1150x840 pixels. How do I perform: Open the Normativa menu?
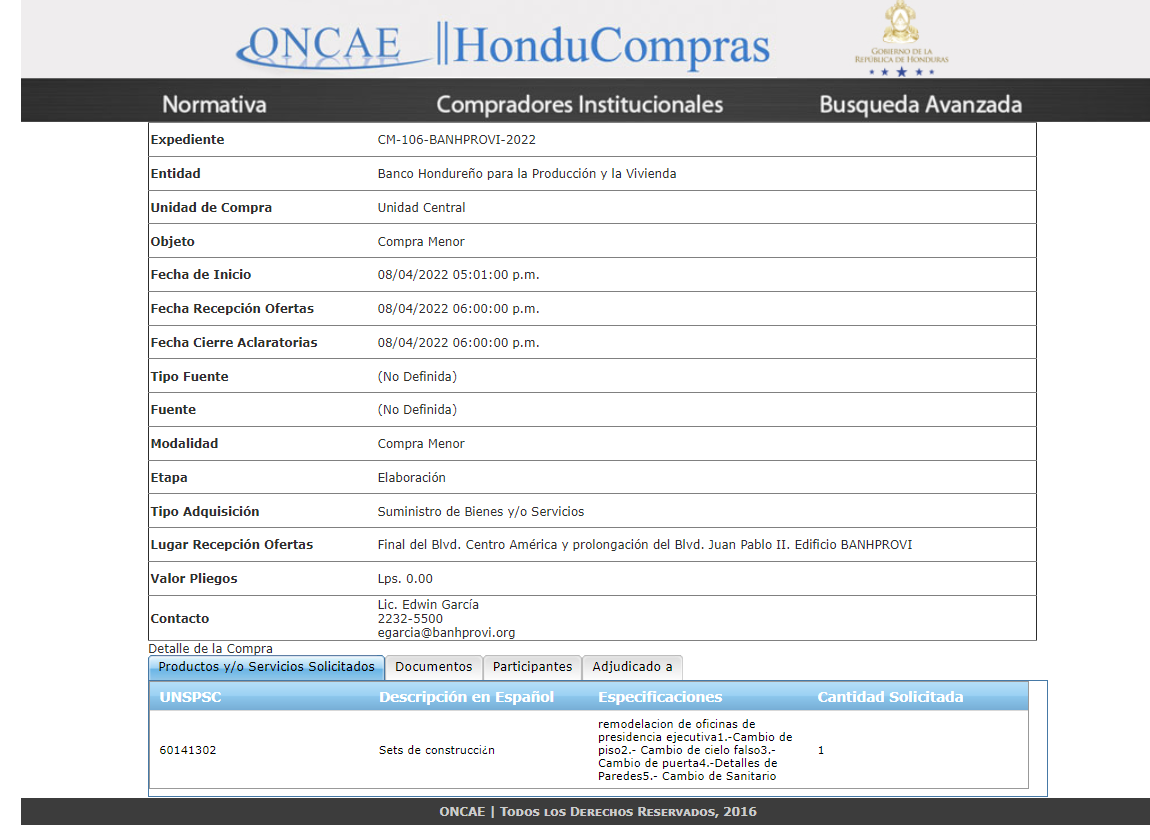[214, 104]
